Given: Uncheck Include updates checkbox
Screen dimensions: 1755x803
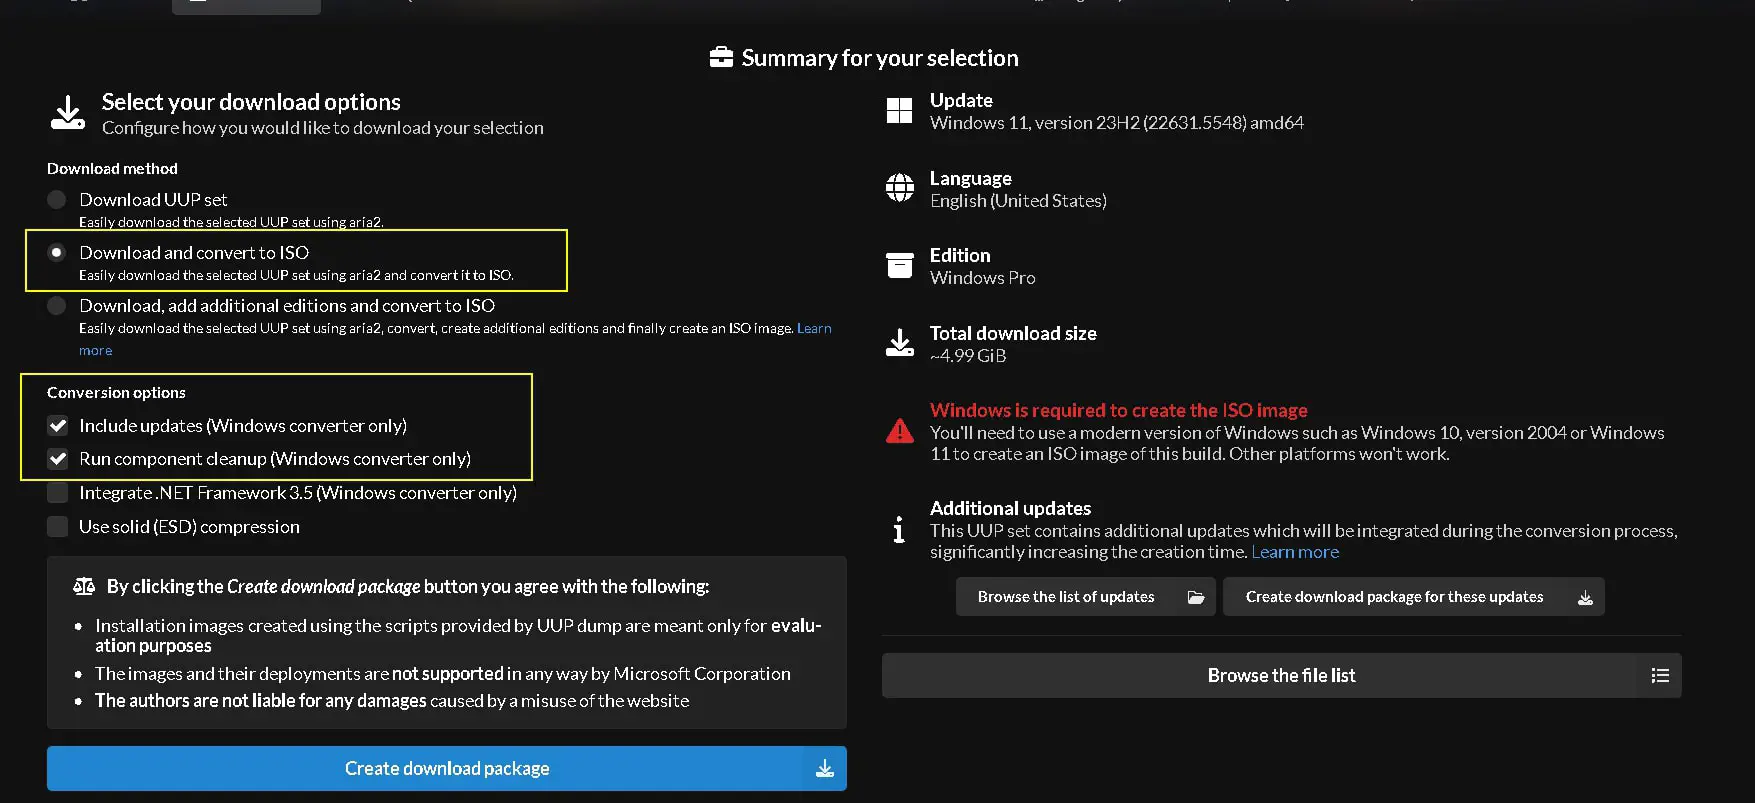Looking at the screenshot, I should click(58, 426).
